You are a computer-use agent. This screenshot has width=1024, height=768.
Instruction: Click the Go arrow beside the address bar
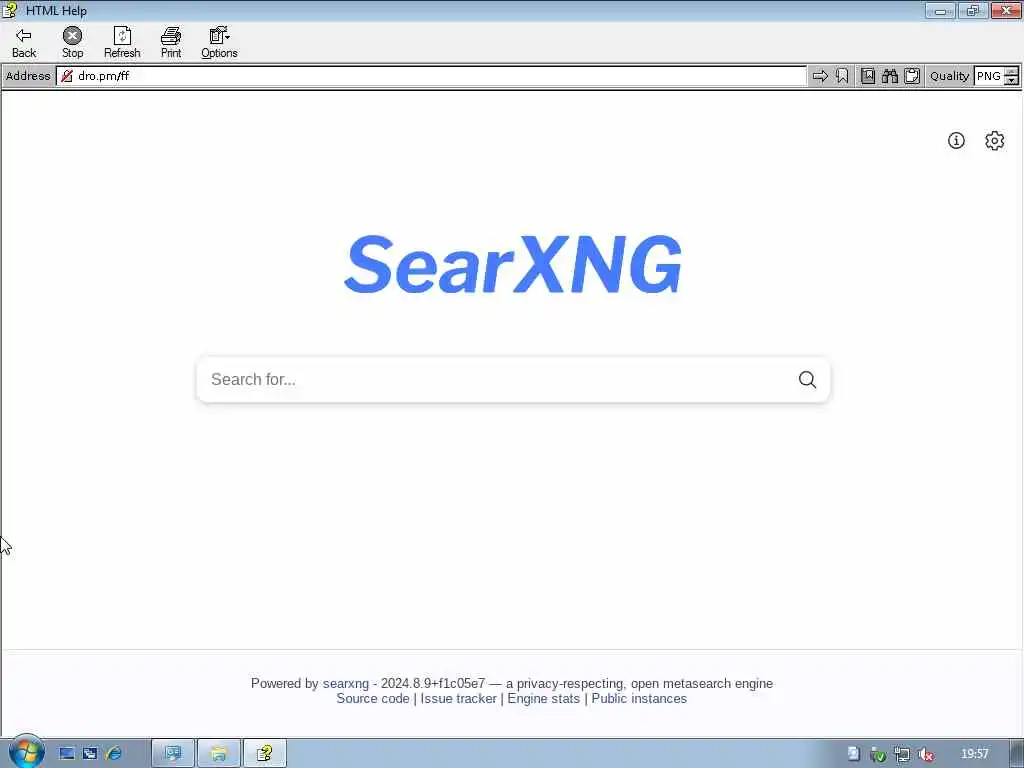pos(820,76)
